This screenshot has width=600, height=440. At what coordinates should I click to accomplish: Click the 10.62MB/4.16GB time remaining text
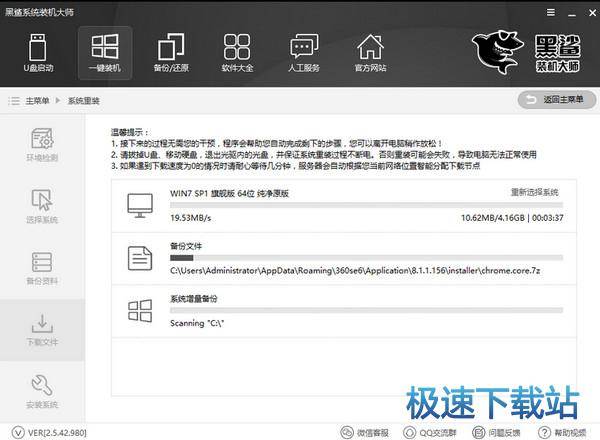click(x=512, y=218)
